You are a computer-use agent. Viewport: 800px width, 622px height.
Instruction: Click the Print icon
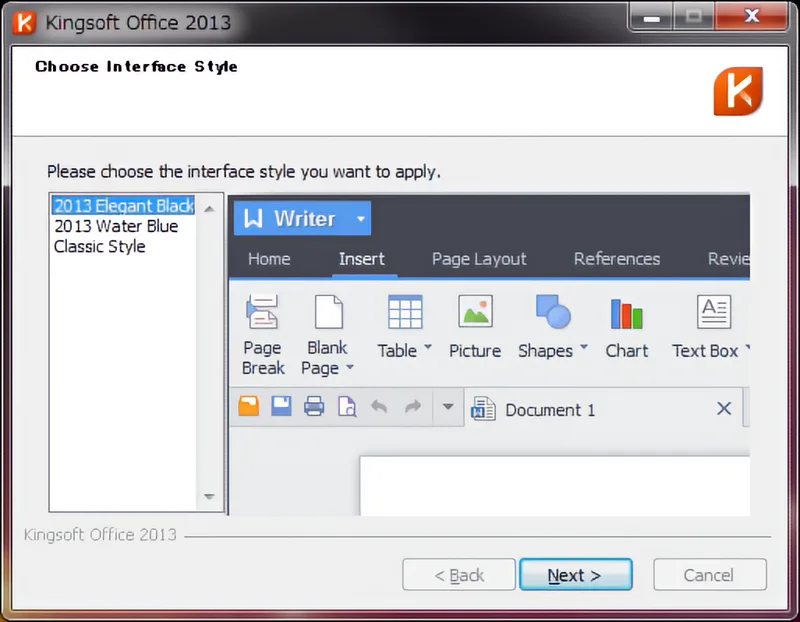pyautogui.click(x=314, y=407)
